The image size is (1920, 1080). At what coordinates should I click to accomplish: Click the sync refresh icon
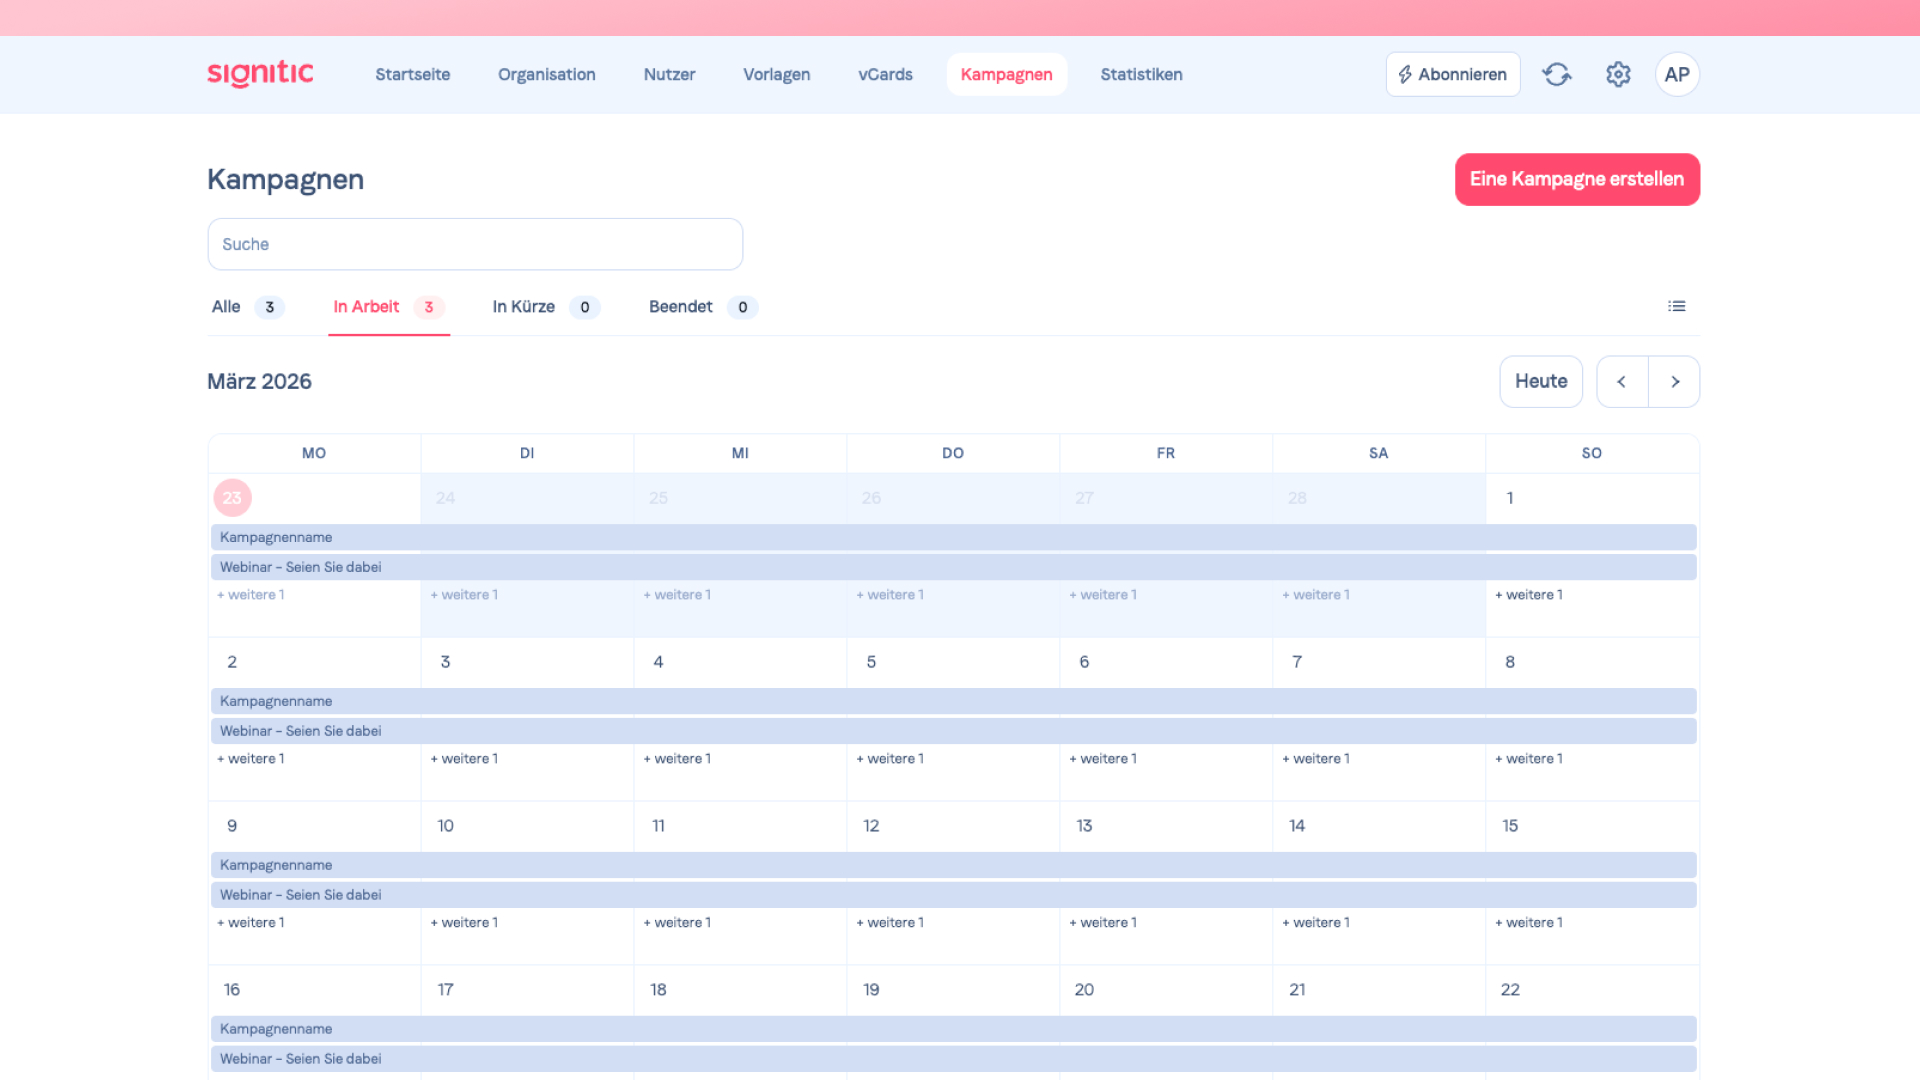[1556, 74]
